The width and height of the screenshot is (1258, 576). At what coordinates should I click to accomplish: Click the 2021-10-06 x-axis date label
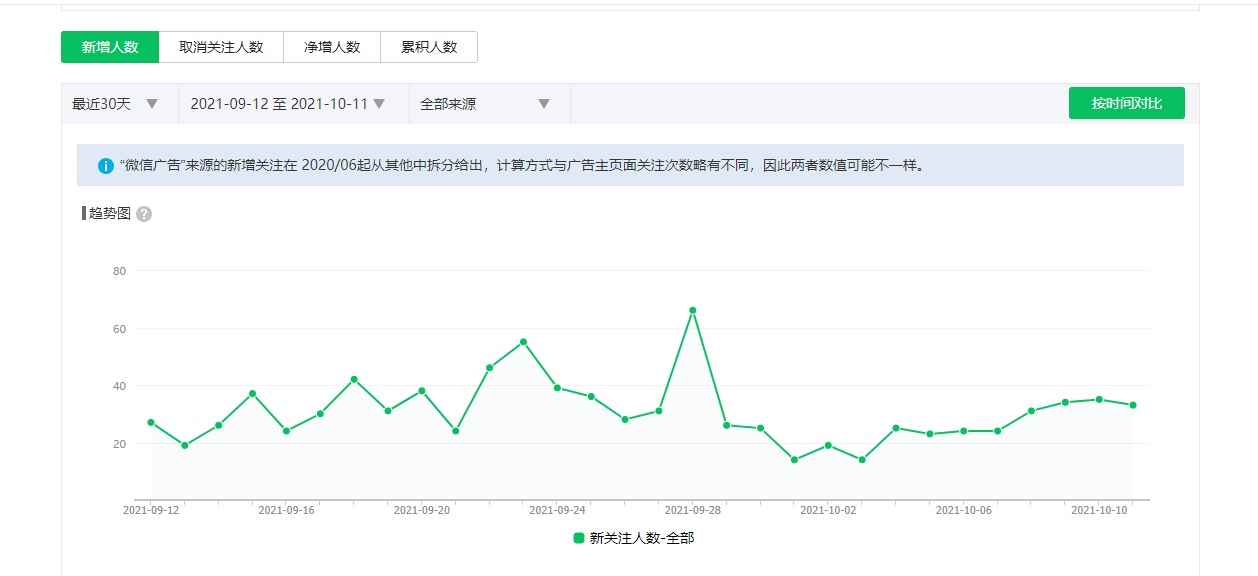click(963, 510)
